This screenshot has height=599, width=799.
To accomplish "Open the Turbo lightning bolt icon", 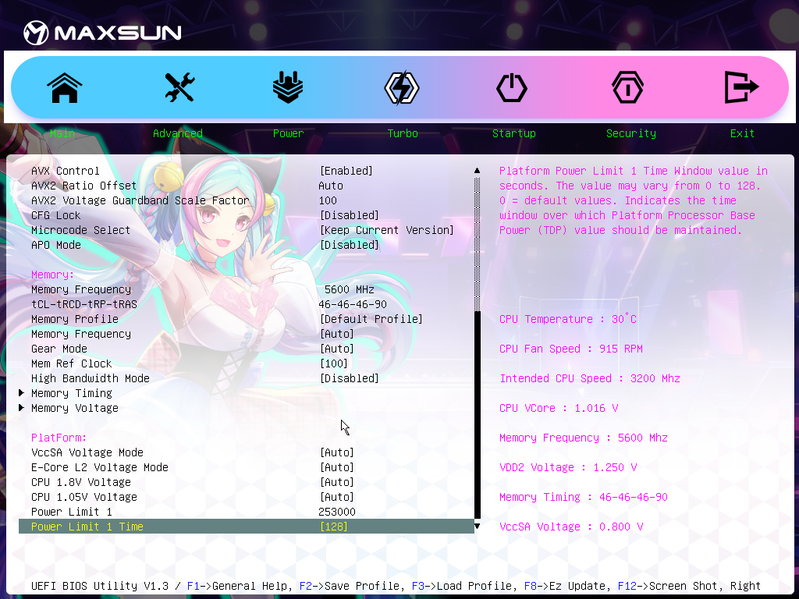I will tap(402, 88).
